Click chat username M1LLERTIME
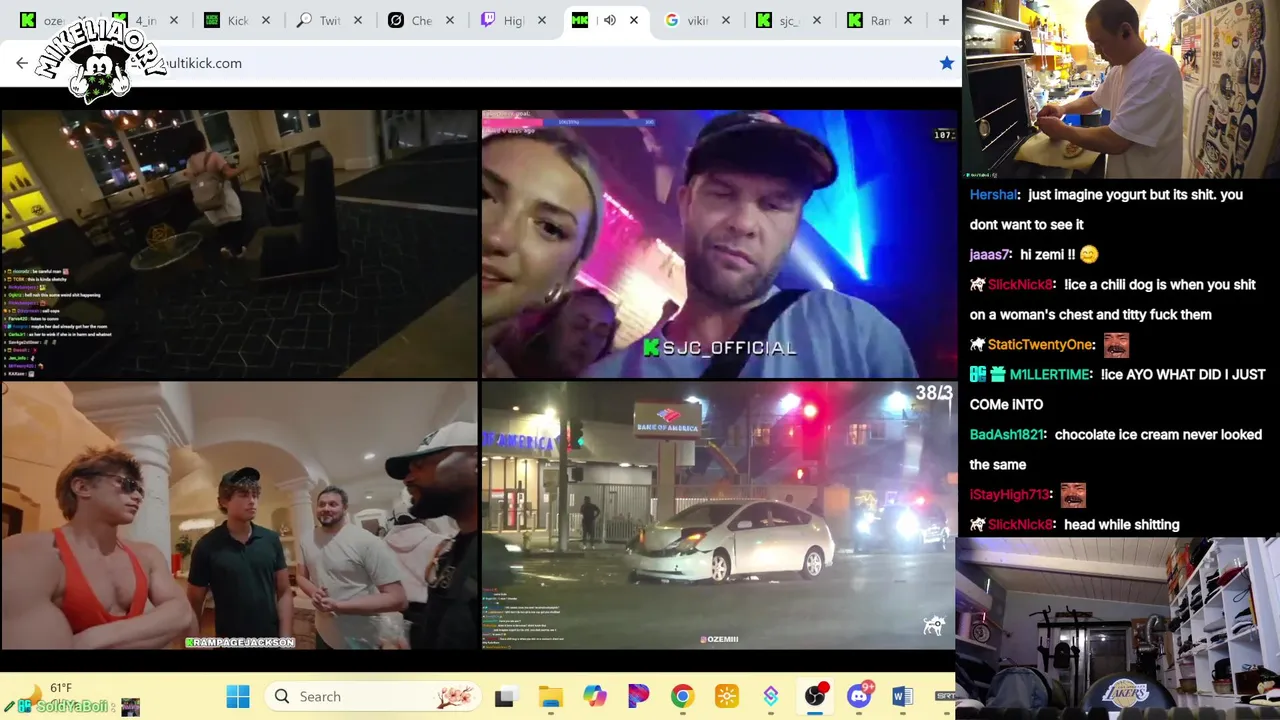The height and width of the screenshot is (720, 1280). tap(1050, 375)
